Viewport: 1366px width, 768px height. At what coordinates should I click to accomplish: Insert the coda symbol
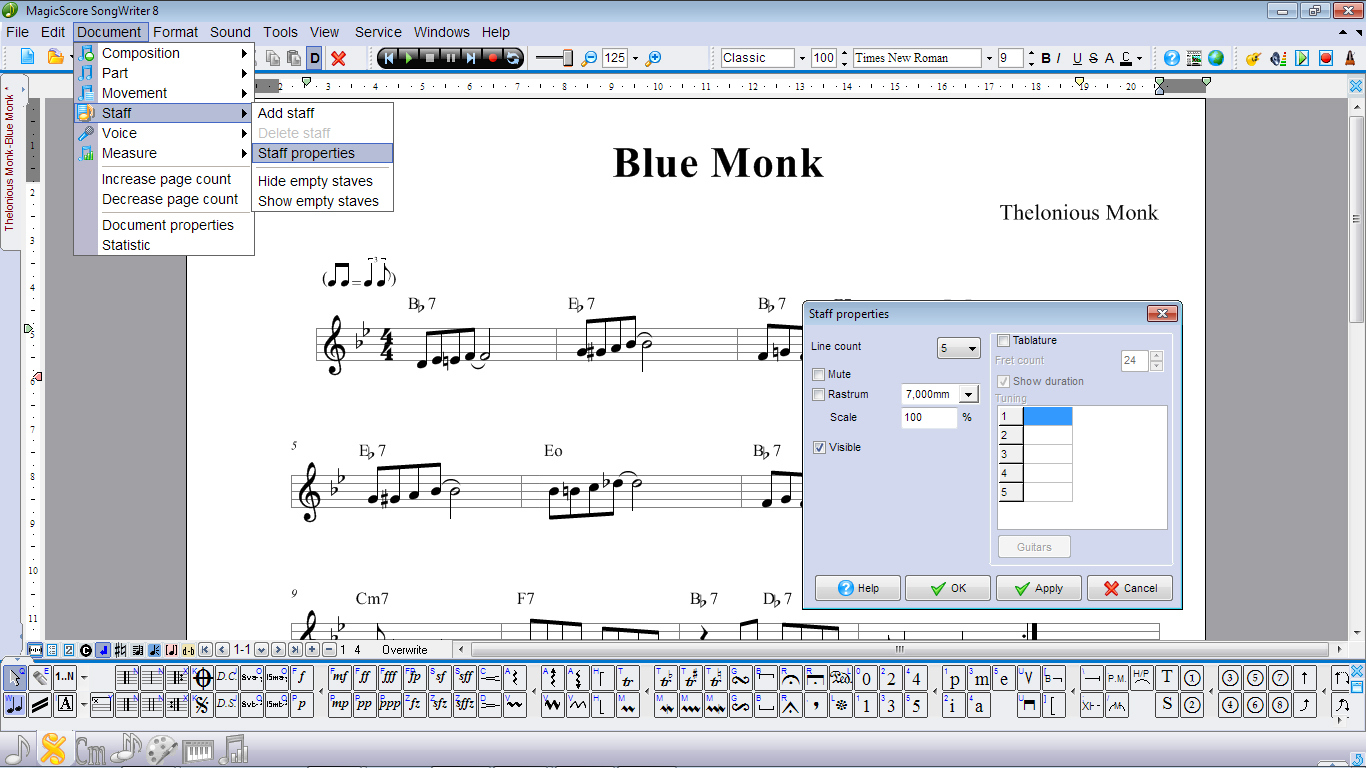click(x=202, y=677)
